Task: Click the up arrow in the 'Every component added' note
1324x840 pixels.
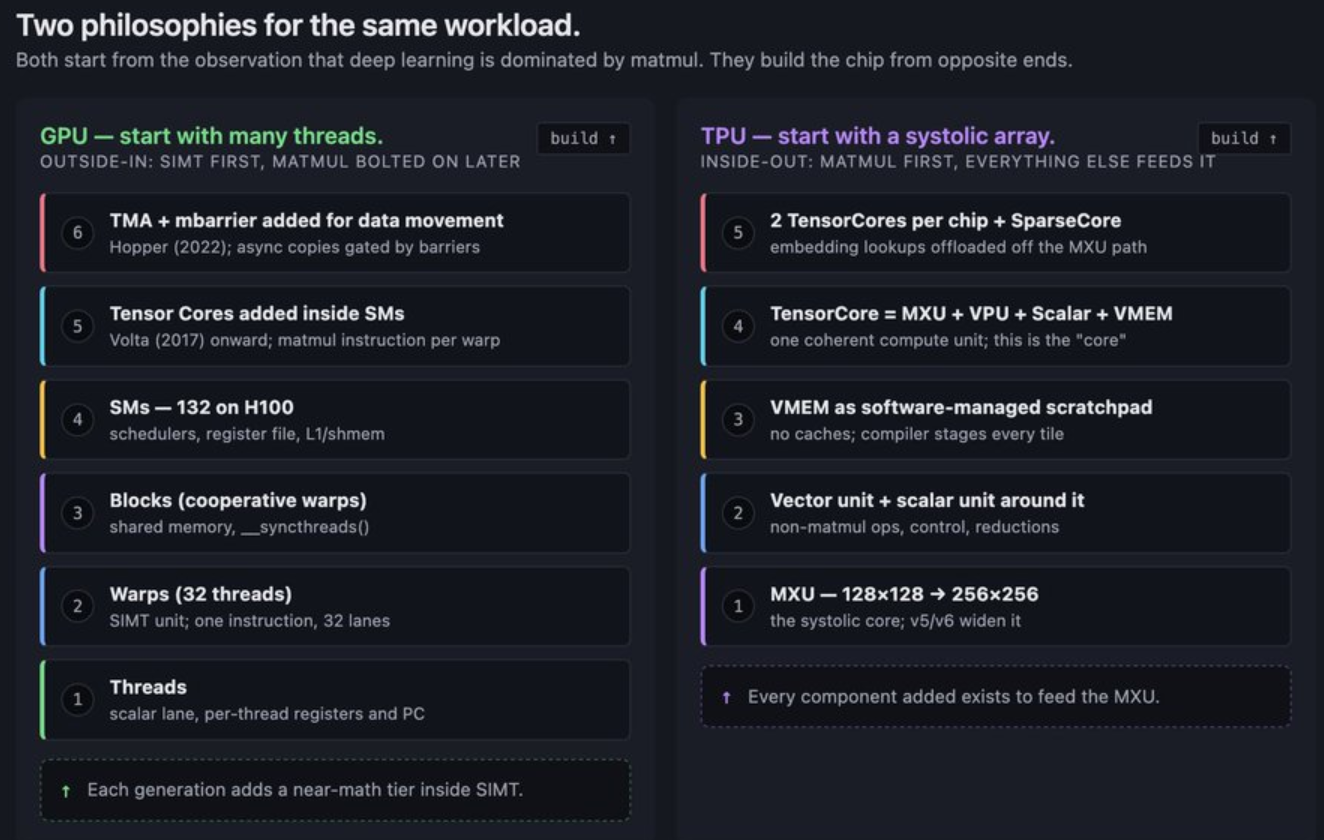Action: 727,697
